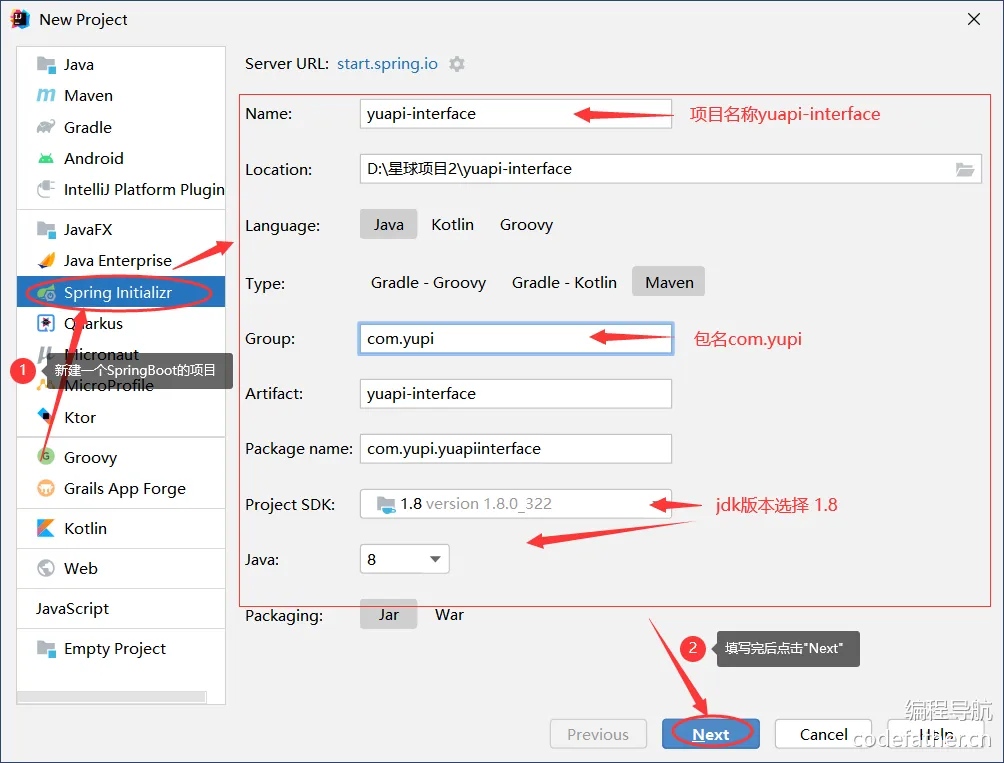Close the New Project dialog
Image resolution: width=1004 pixels, height=763 pixels.
pyautogui.click(x=974, y=19)
